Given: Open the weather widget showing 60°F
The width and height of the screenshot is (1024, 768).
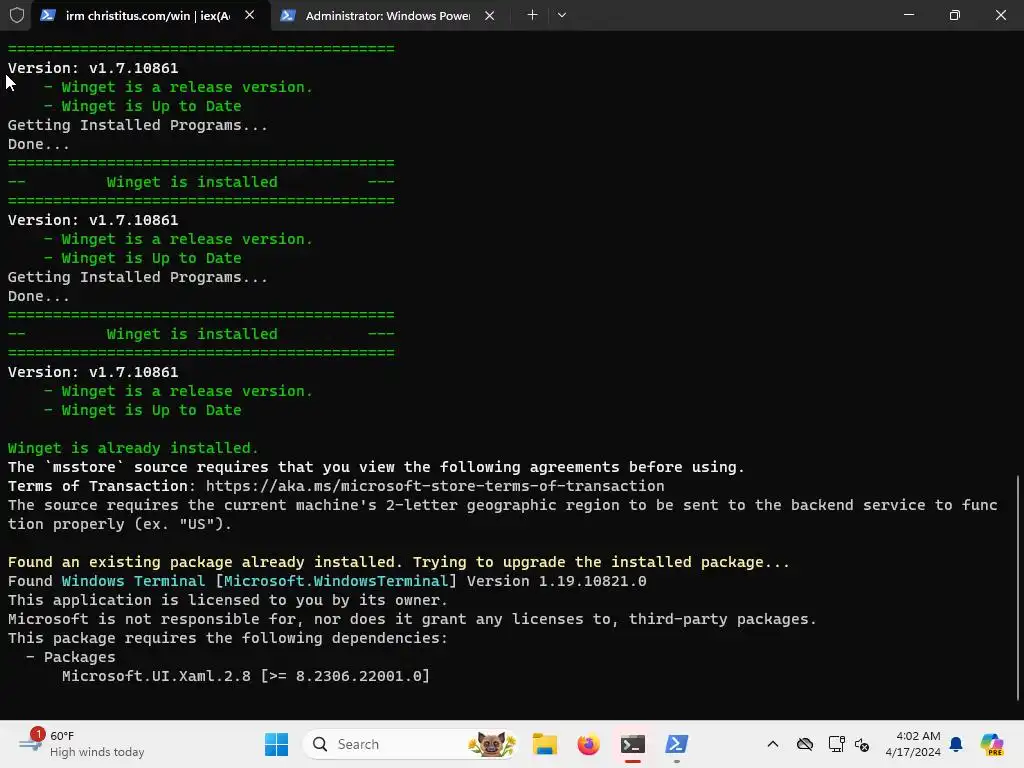Looking at the screenshot, I should pos(80,744).
